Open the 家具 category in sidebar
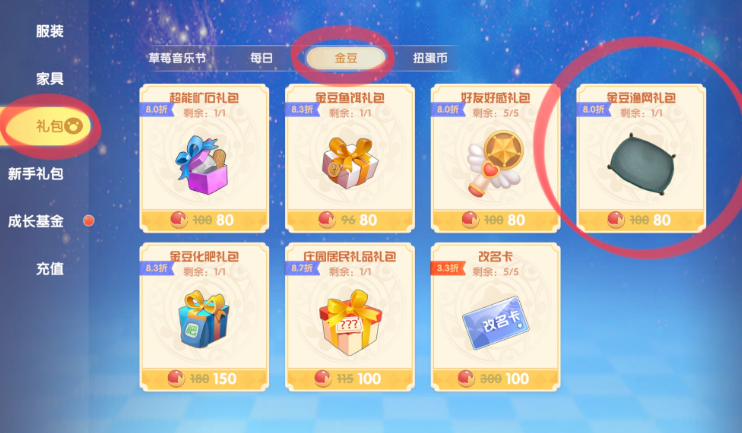742x433 pixels. pos(50,79)
